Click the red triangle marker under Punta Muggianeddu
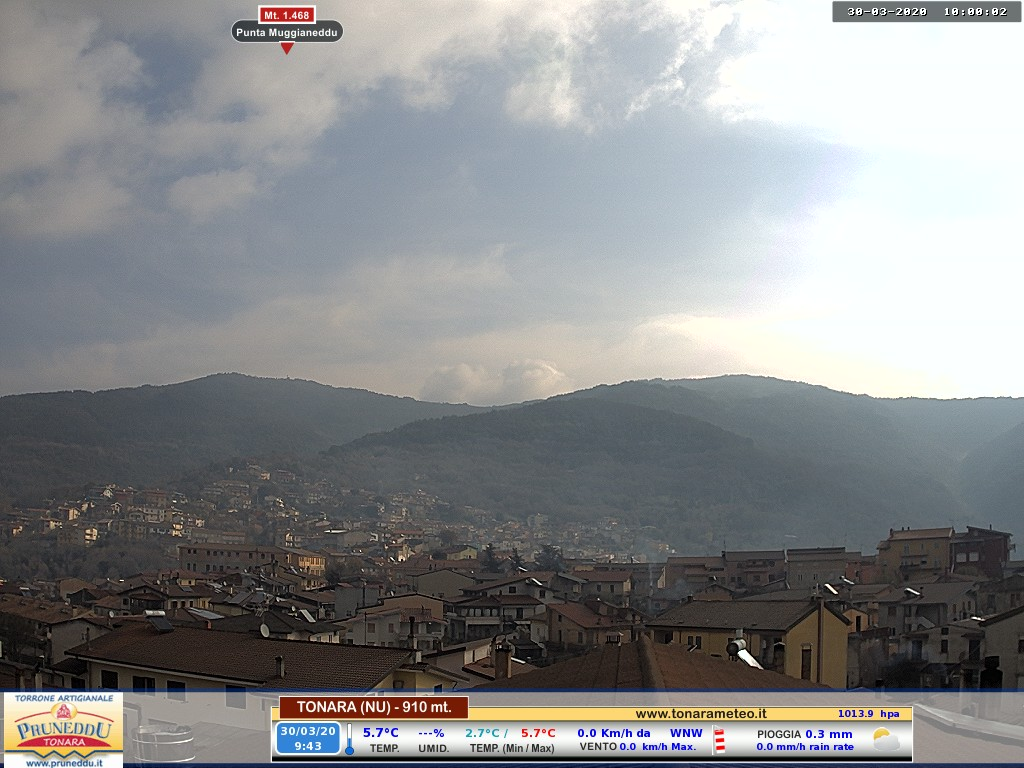This screenshot has width=1024, height=768. tap(287, 48)
